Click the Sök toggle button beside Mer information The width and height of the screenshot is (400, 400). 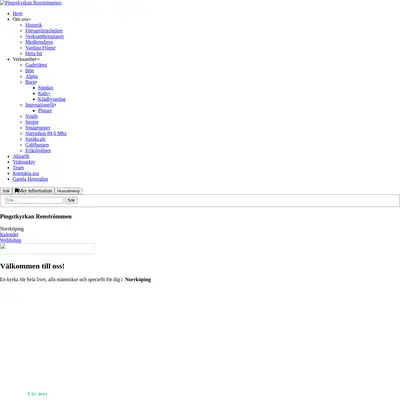[6, 191]
